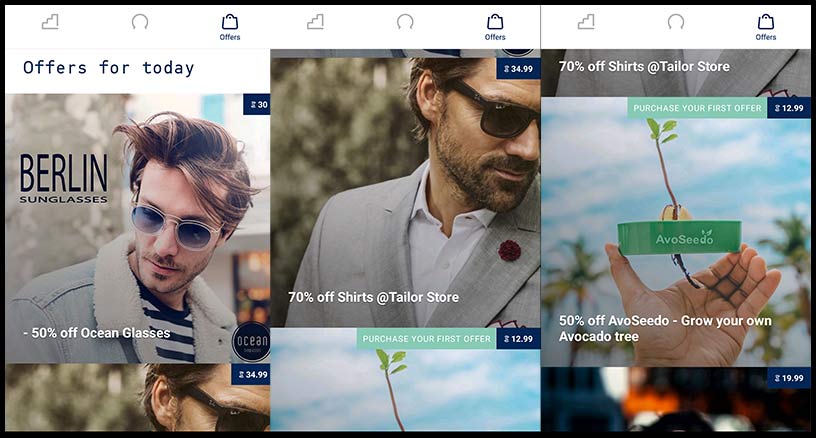Open the Berlin Sunglasses offer image
The image size is (816, 438).
(x=137, y=228)
